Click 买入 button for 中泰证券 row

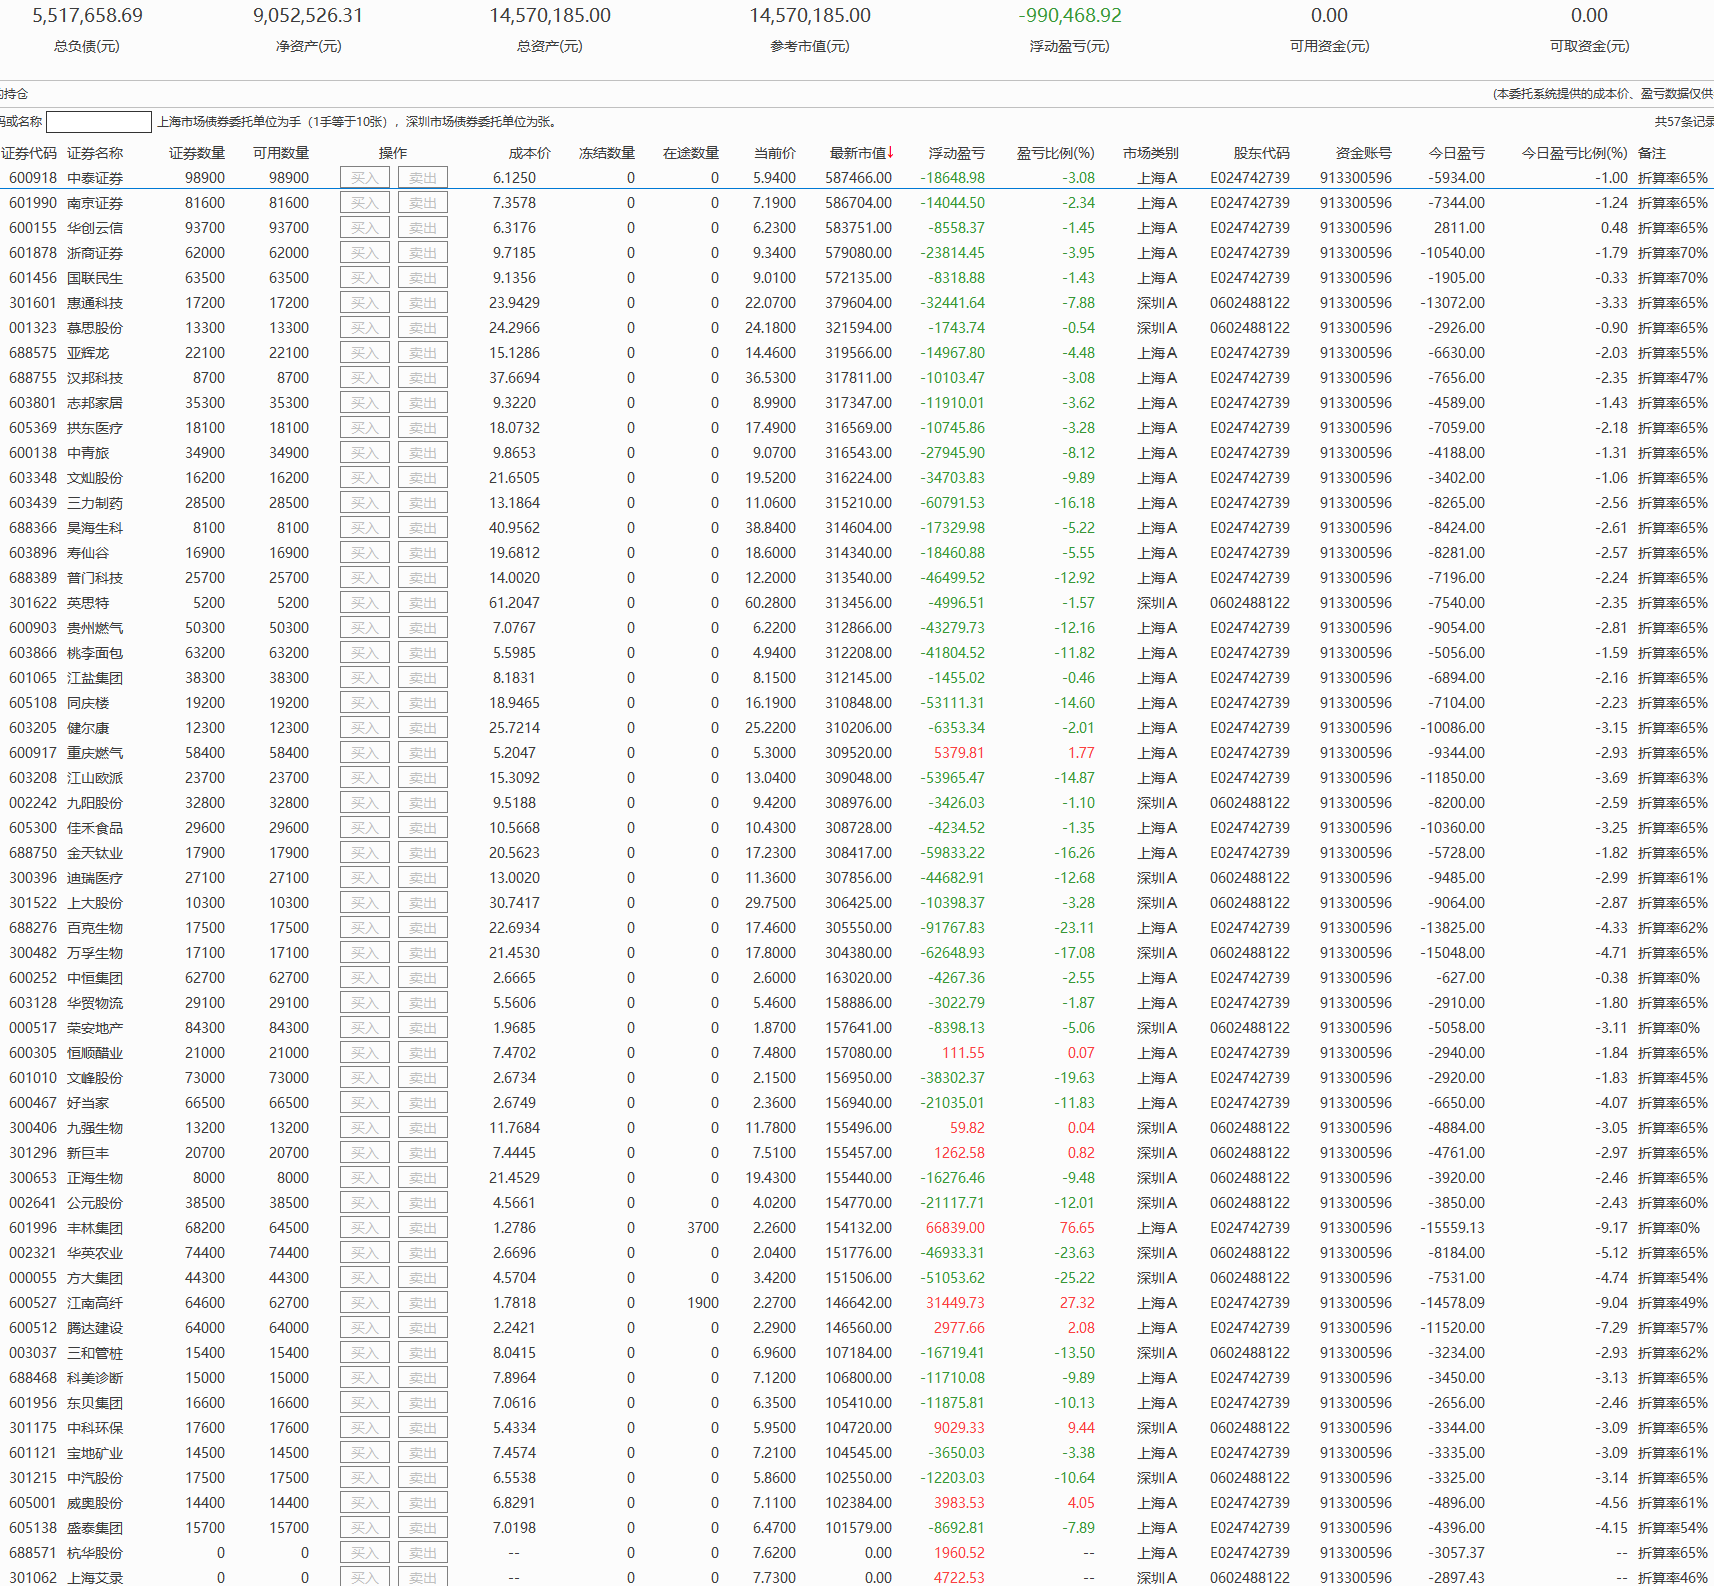365,178
